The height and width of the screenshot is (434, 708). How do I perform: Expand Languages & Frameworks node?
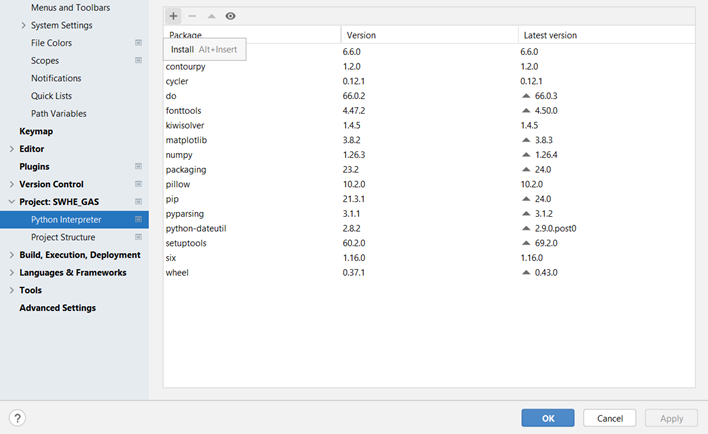pos(12,273)
